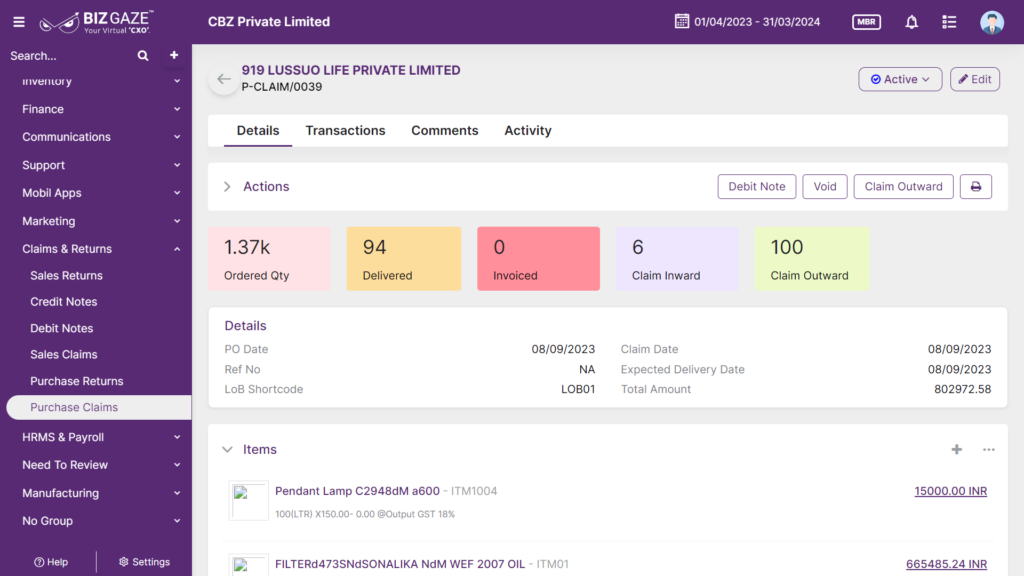Open the financial year calendar icon

[x=682, y=22]
